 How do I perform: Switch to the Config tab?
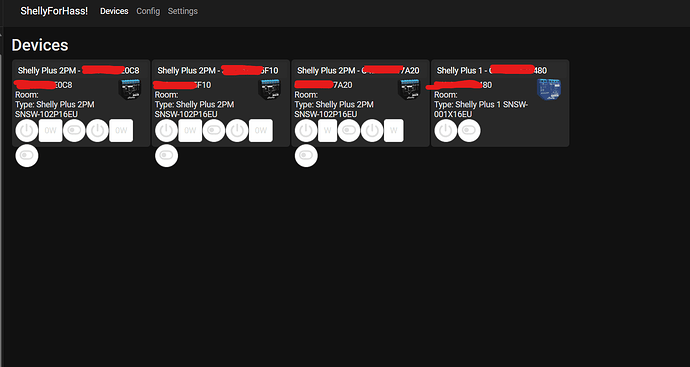(x=148, y=11)
